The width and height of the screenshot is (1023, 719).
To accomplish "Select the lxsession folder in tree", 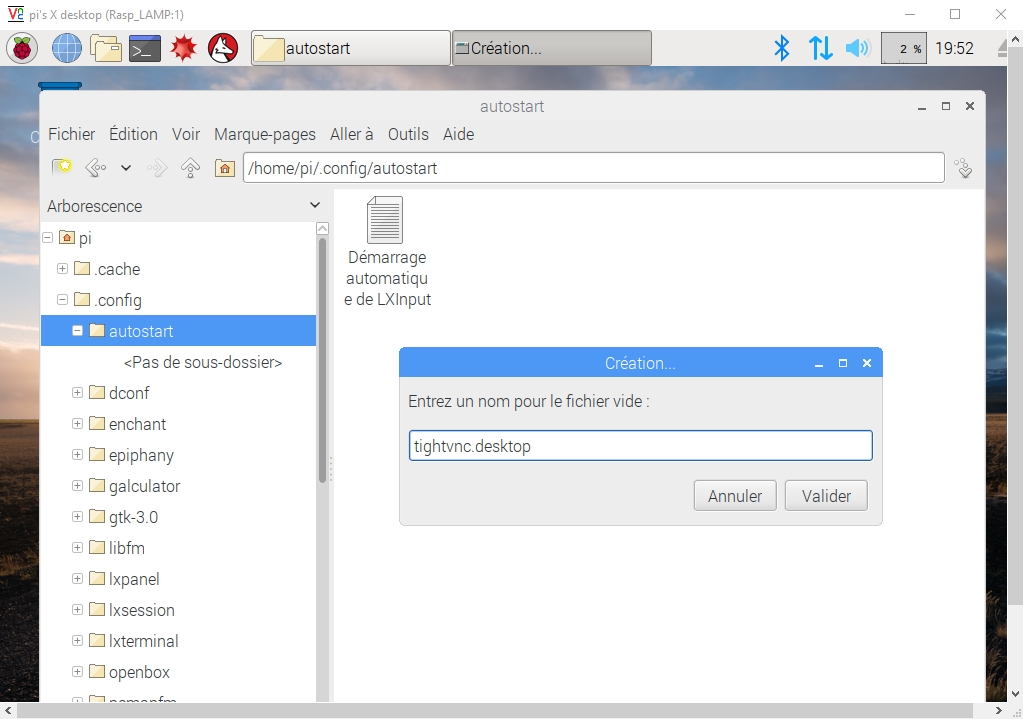I will click(x=132, y=610).
